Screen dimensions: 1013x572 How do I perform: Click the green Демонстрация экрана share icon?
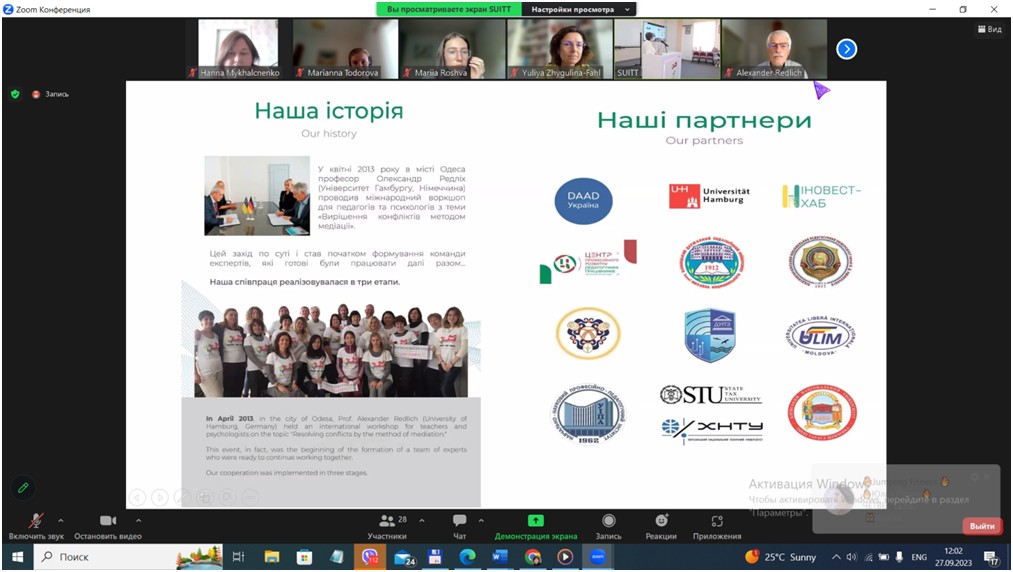click(x=536, y=520)
